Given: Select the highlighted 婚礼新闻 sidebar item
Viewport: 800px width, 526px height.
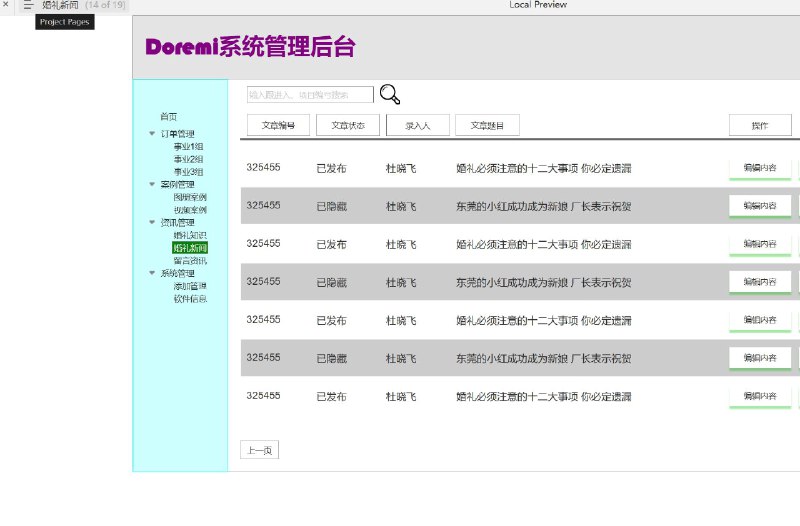Looking at the screenshot, I should [x=190, y=248].
